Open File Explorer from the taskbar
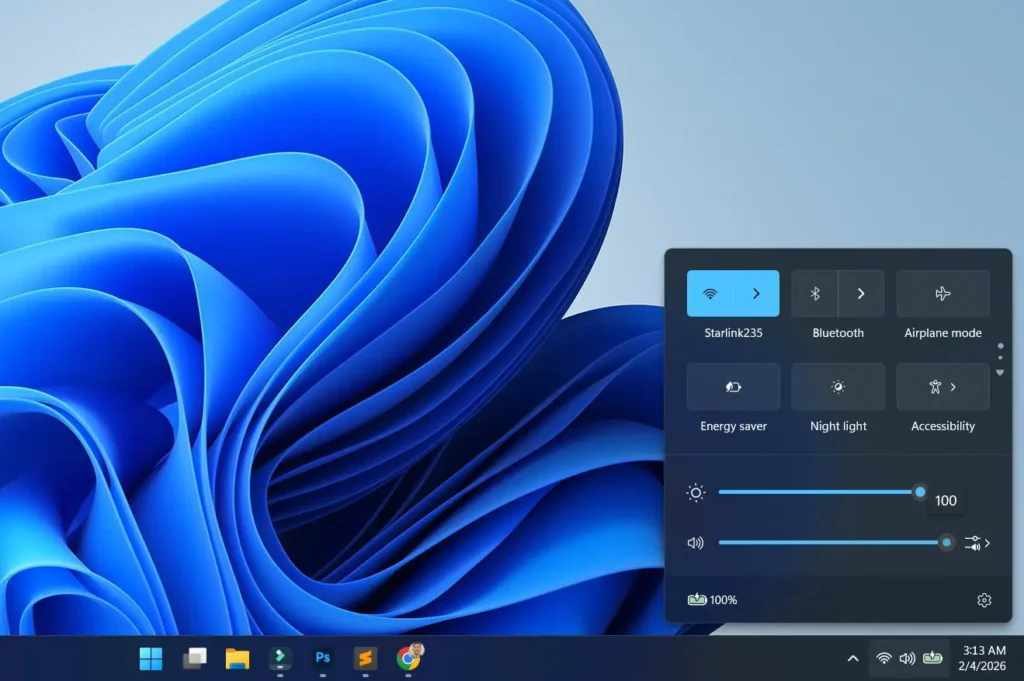This screenshot has height=681, width=1024. [236, 659]
